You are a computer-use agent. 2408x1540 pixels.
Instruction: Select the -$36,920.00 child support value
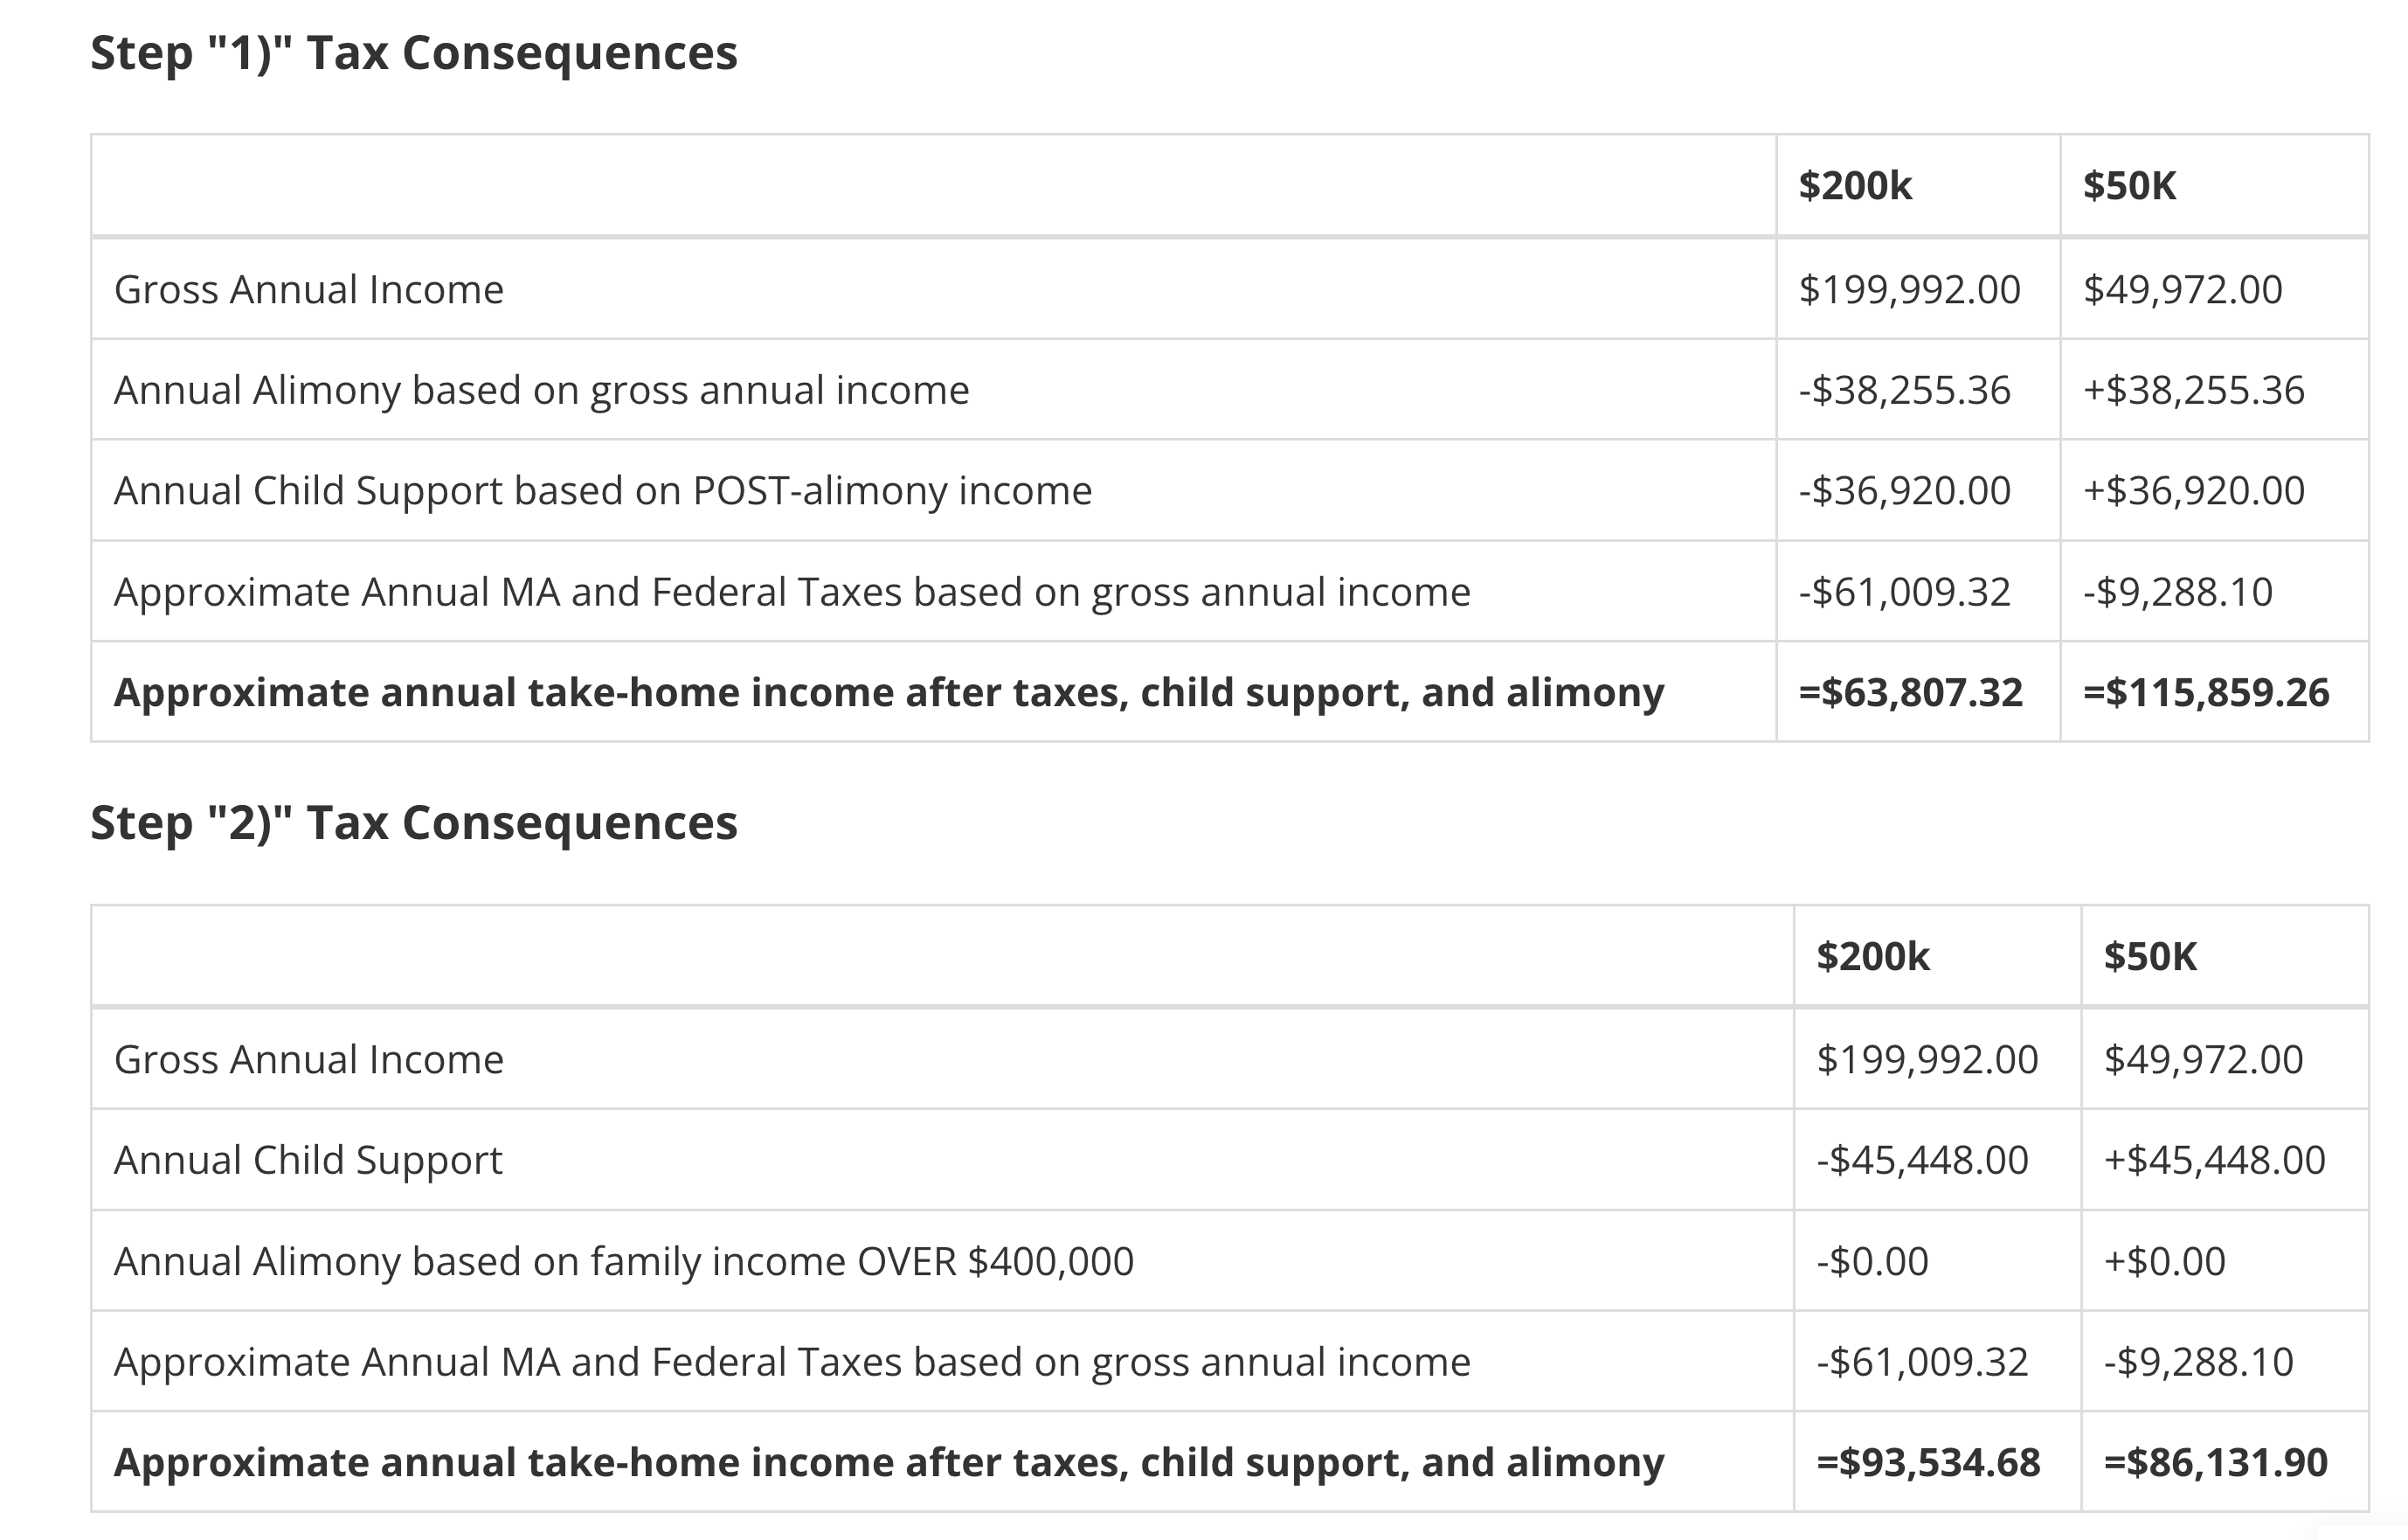1904,491
